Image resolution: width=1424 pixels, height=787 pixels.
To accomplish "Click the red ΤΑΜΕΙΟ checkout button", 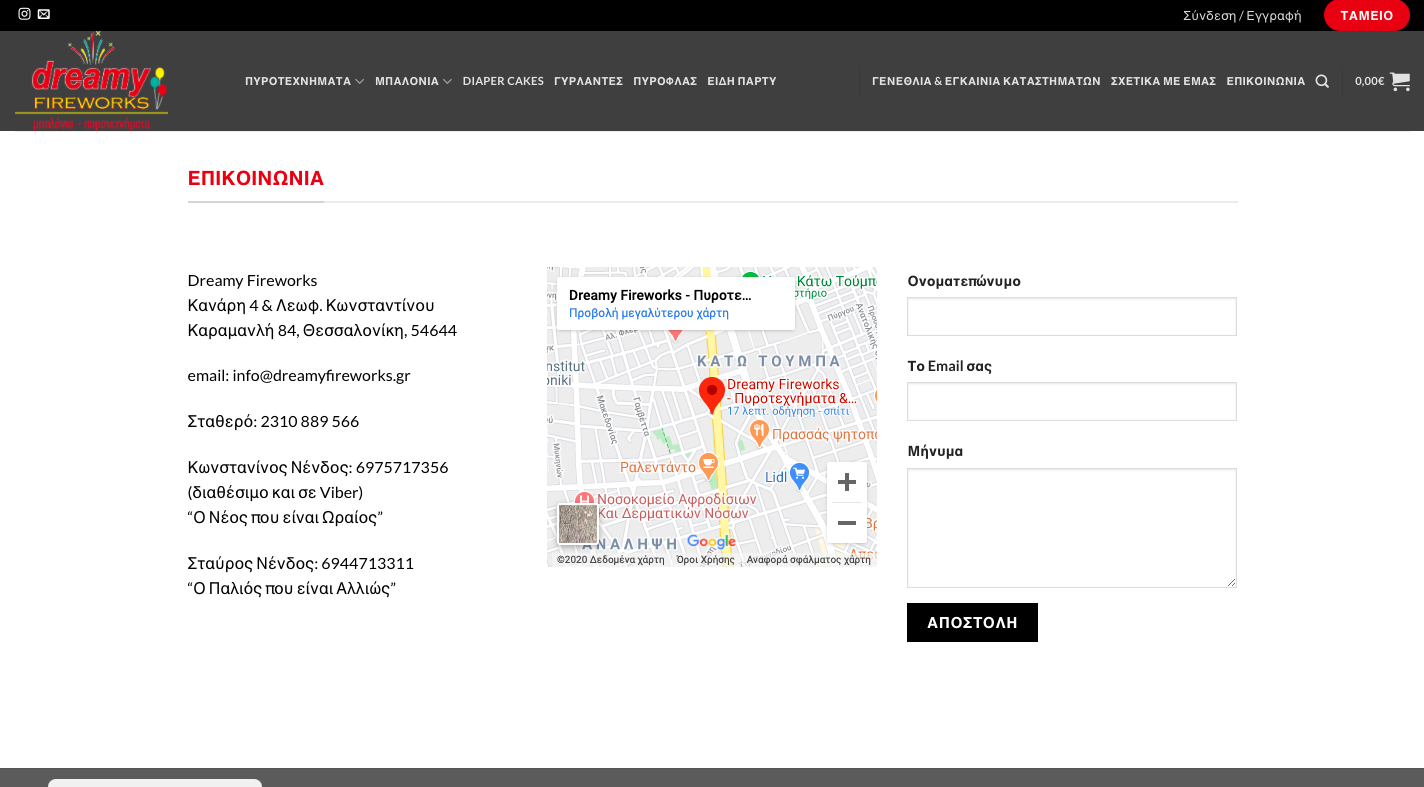I will 1366,15.
